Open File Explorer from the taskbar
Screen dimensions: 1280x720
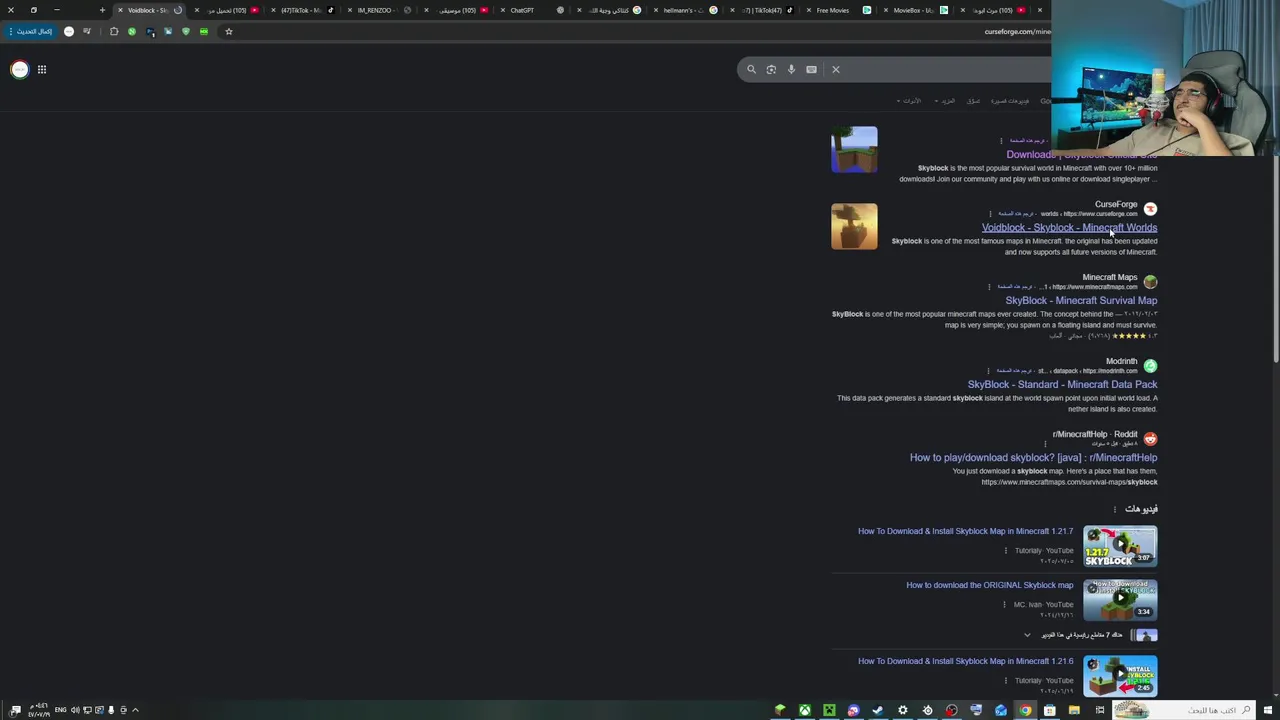click(x=1074, y=710)
